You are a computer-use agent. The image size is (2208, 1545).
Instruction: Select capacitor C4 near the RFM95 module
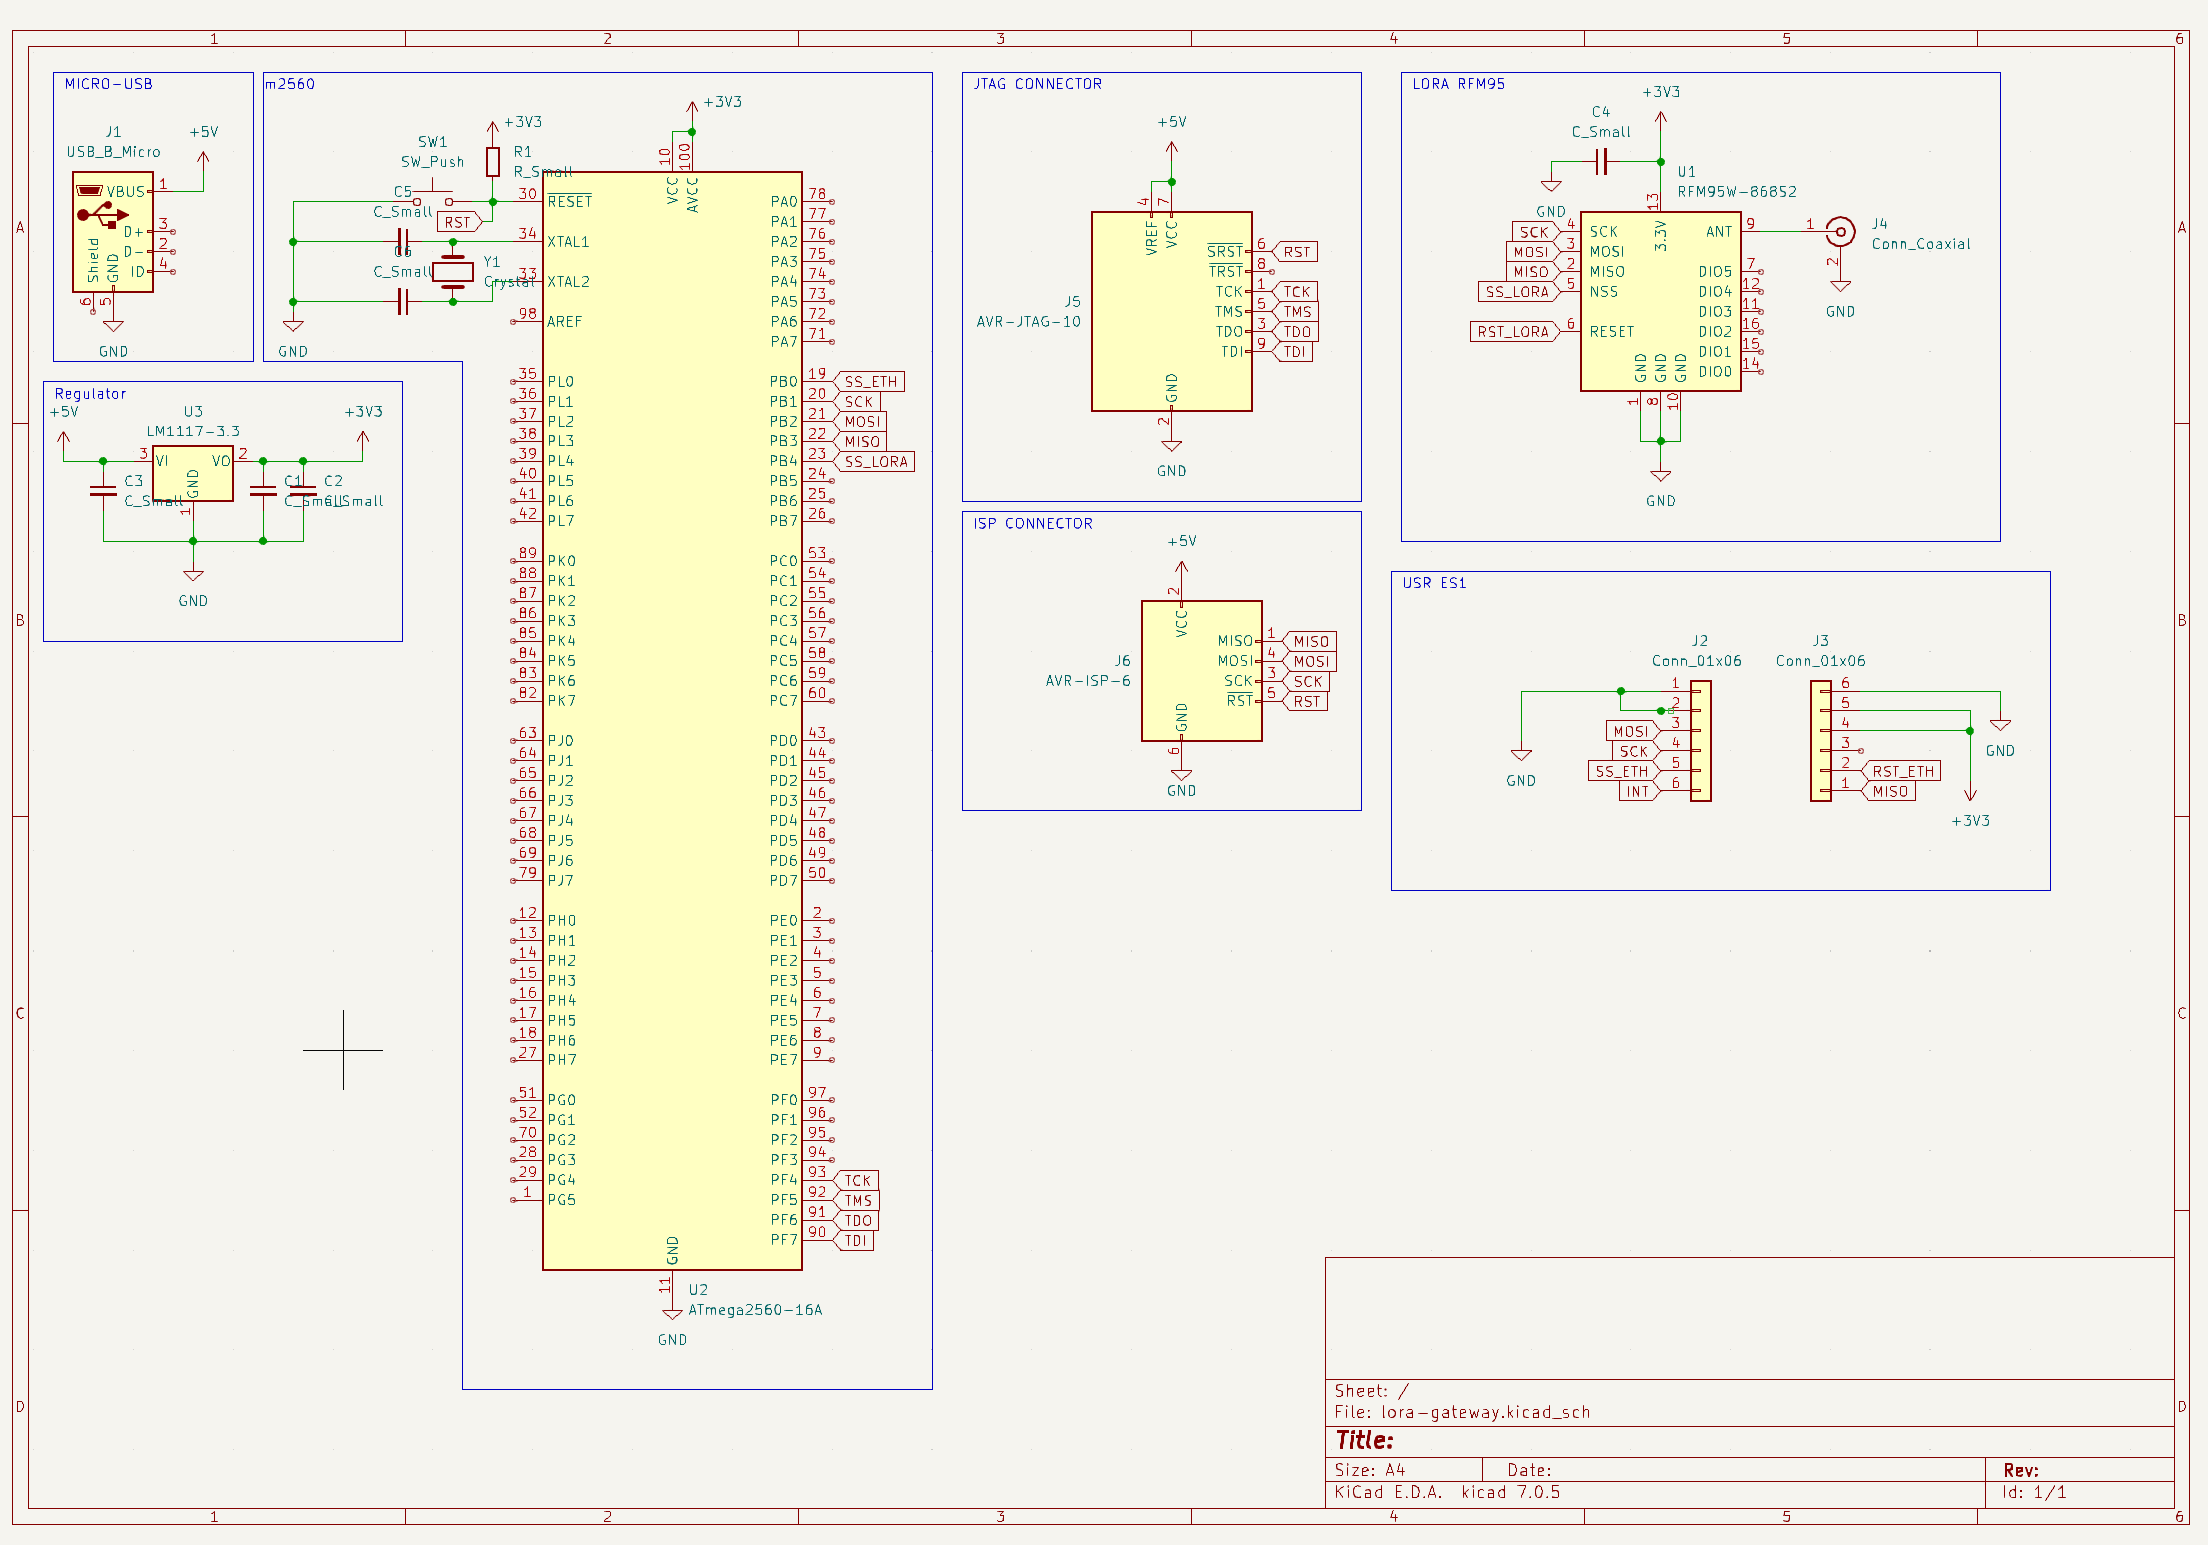point(1601,161)
